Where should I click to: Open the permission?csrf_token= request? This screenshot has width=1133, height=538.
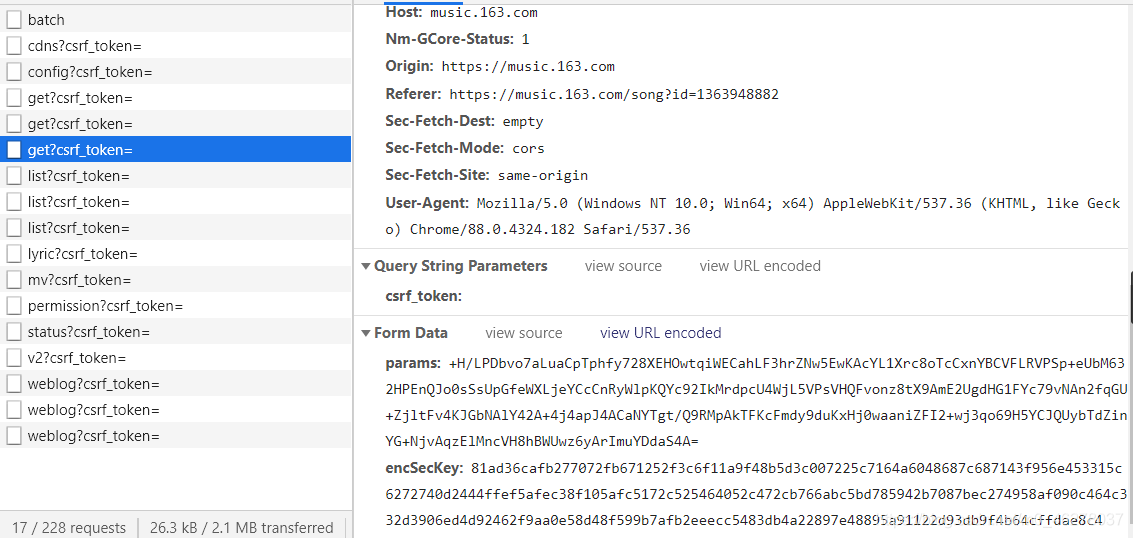(176, 305)
